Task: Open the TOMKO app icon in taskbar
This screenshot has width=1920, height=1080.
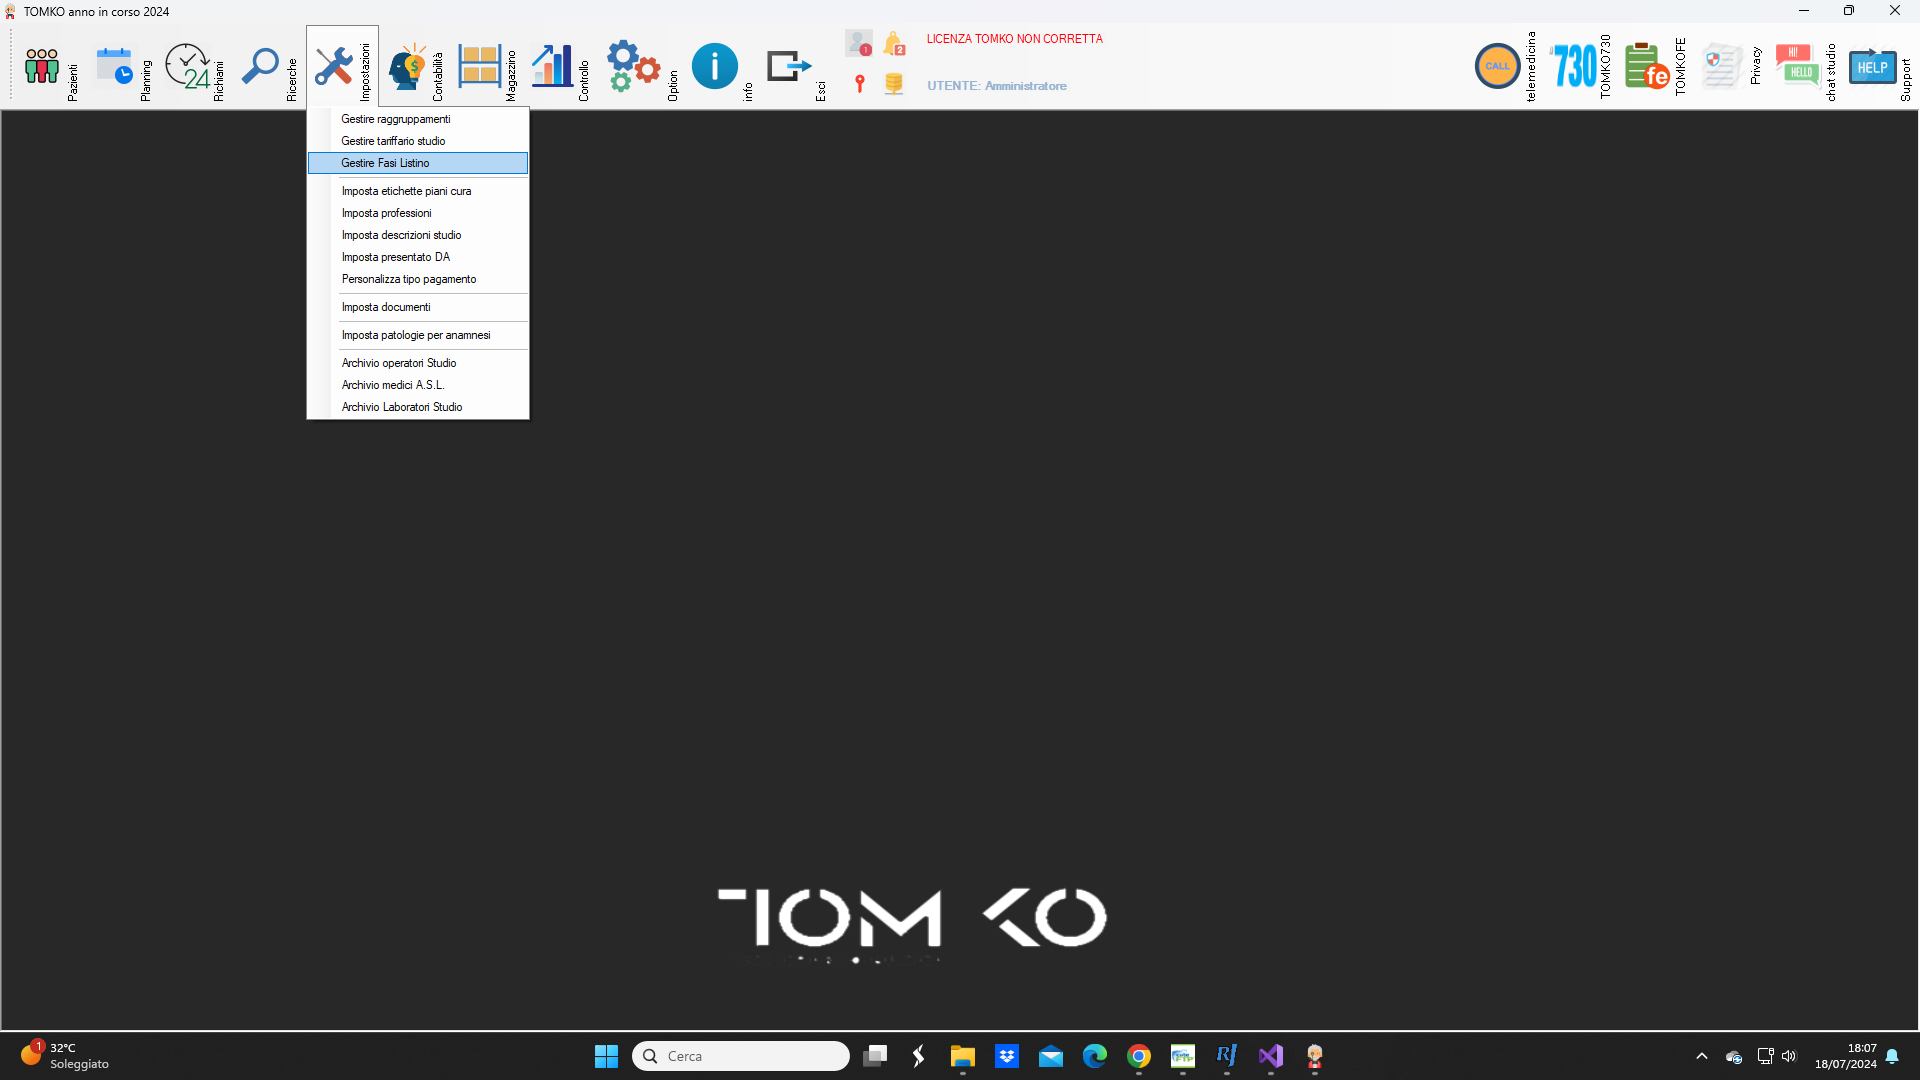Action: point(1314,1056)
